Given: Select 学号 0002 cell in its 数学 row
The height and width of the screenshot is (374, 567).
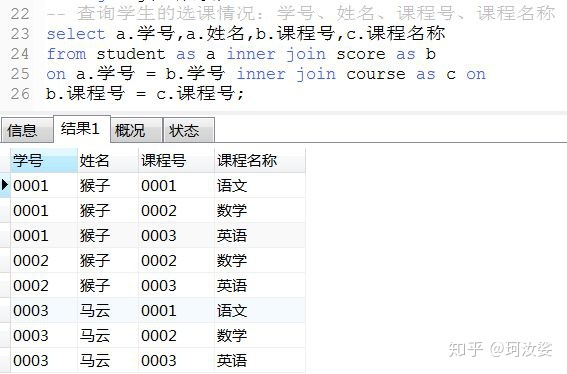Looking at the screenshot, I should pos(44,260).
